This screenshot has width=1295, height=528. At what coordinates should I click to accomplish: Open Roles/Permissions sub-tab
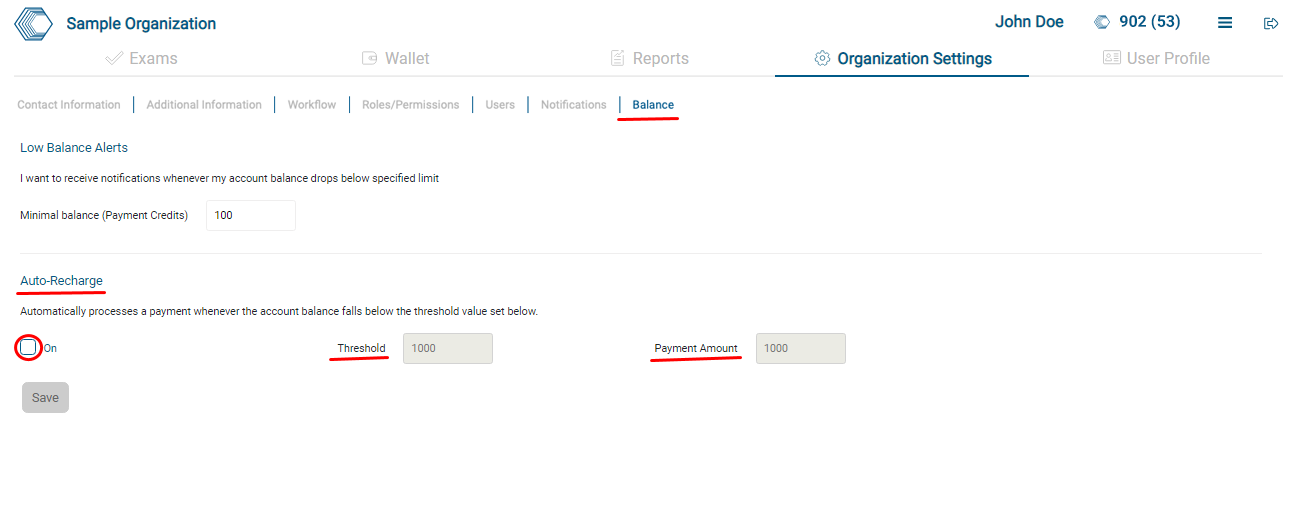point(411,104)
